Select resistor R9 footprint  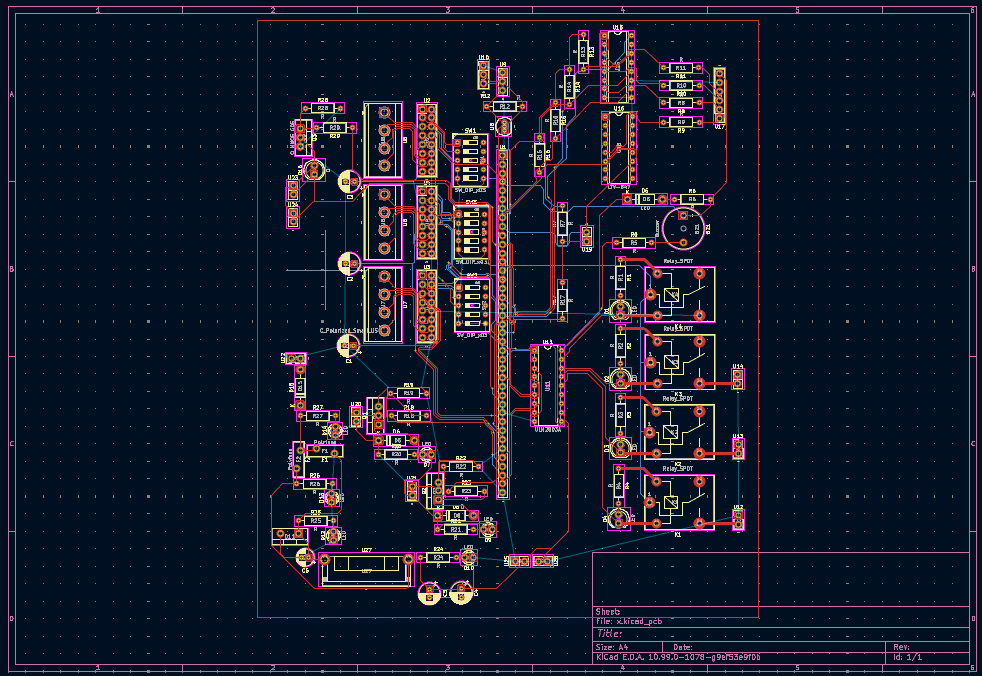(x=681, y=122)
